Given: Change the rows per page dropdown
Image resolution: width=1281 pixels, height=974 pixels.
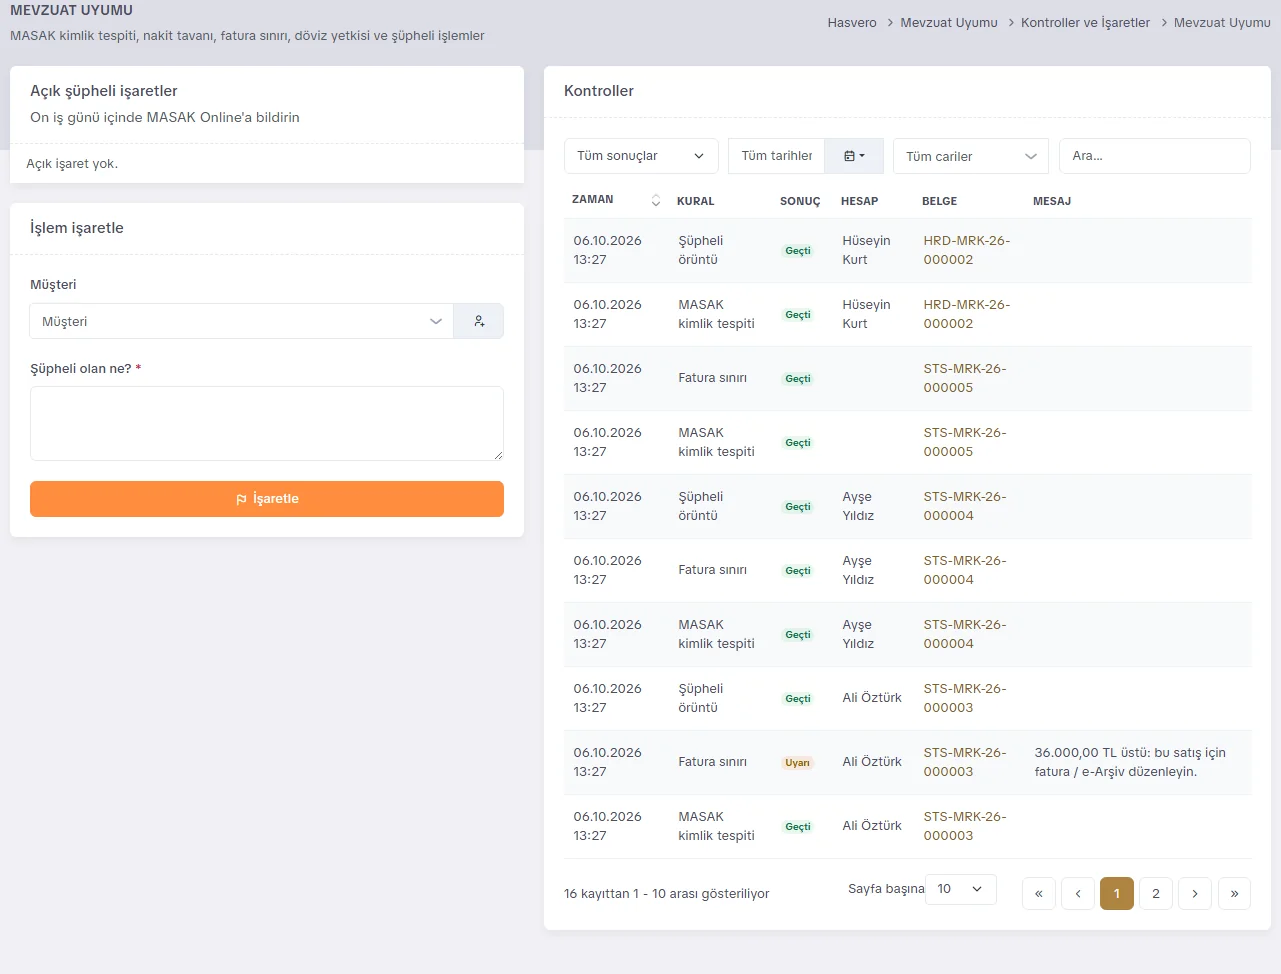Looking at the screenshot, I should tap(961, 889).
